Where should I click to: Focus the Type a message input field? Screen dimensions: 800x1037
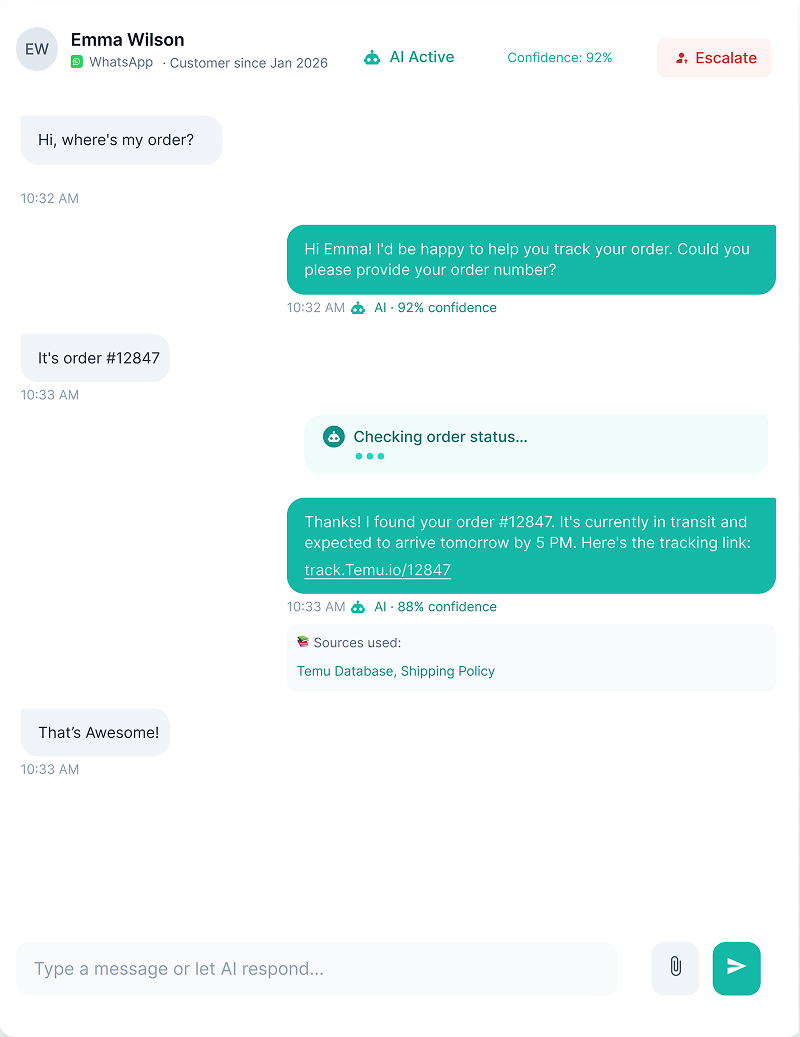pos(317,968)
